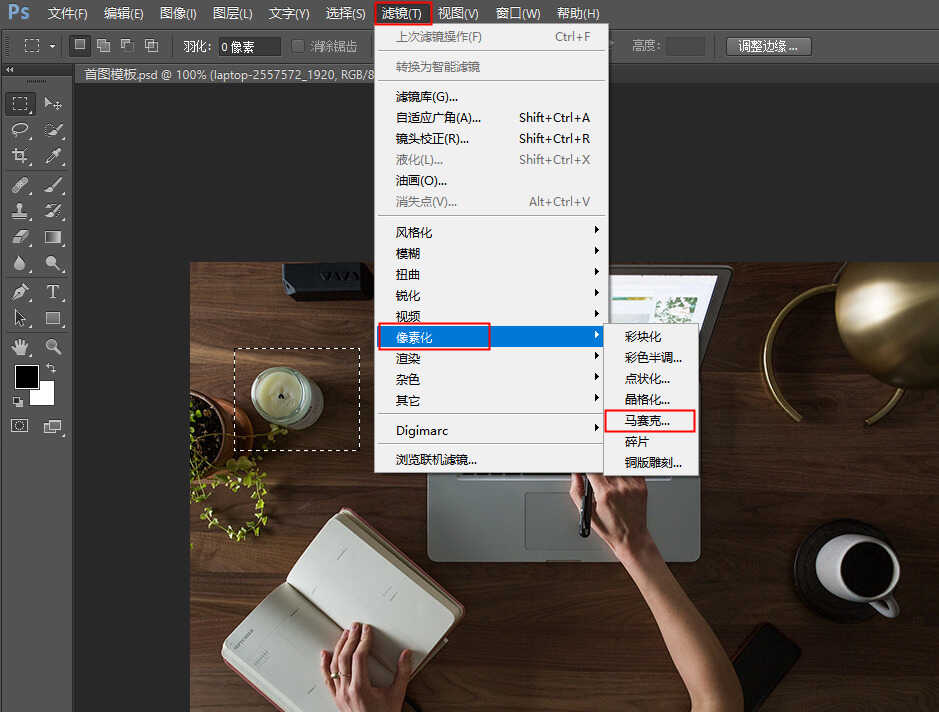
Task: Toggle Quick Mask mode
Action: point(20,426)
